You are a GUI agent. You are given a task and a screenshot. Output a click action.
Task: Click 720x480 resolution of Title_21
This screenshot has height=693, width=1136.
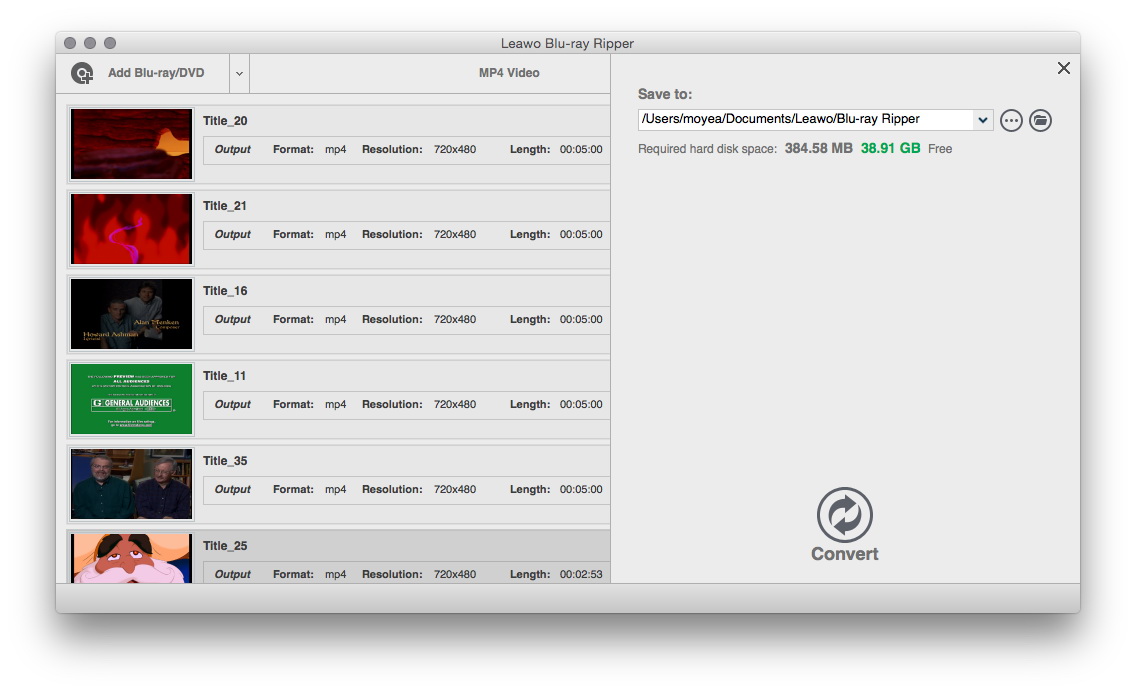pos(455,235)
